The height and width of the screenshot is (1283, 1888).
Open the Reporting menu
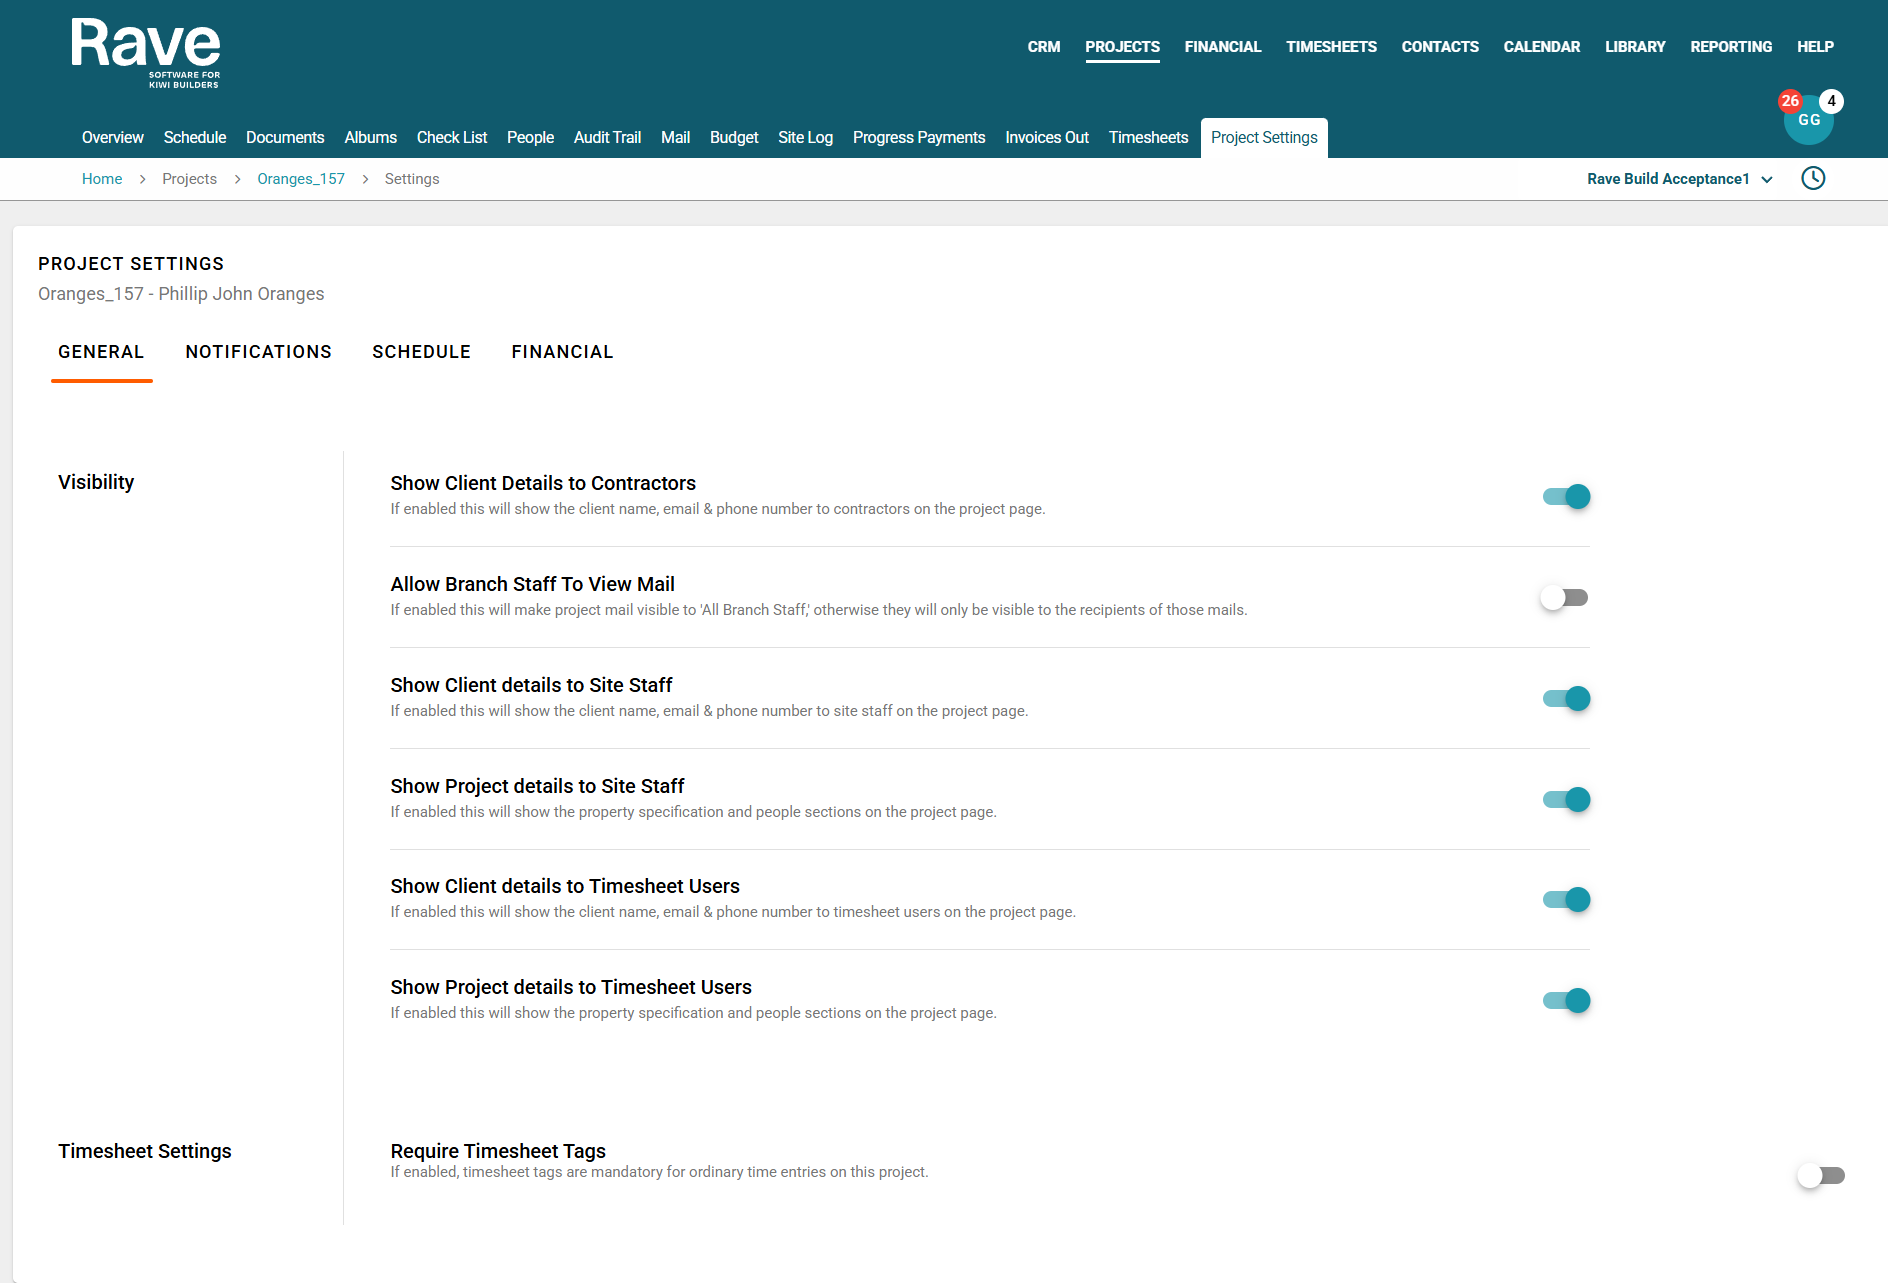[1731, 47]
